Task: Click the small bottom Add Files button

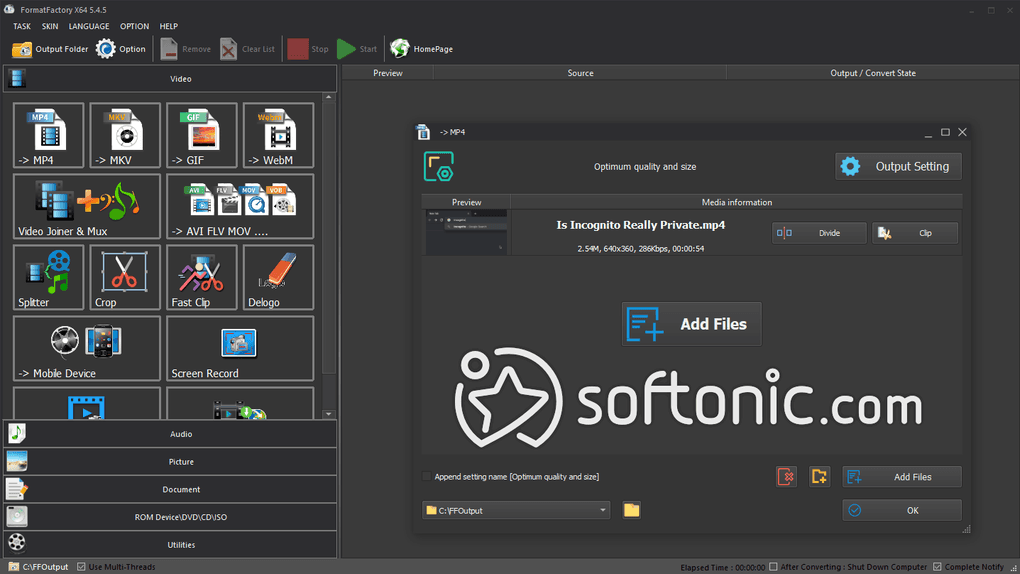Action: (902, 477)
